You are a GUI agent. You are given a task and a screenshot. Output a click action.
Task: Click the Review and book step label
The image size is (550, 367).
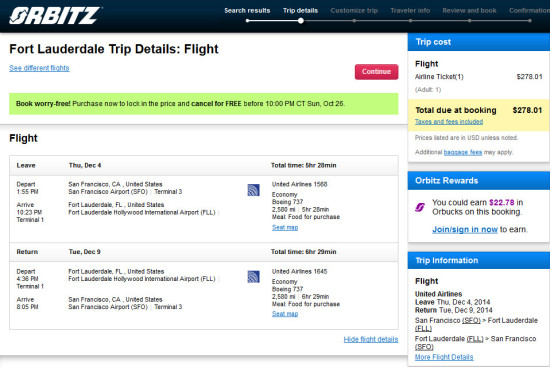[x=469, y=11]
